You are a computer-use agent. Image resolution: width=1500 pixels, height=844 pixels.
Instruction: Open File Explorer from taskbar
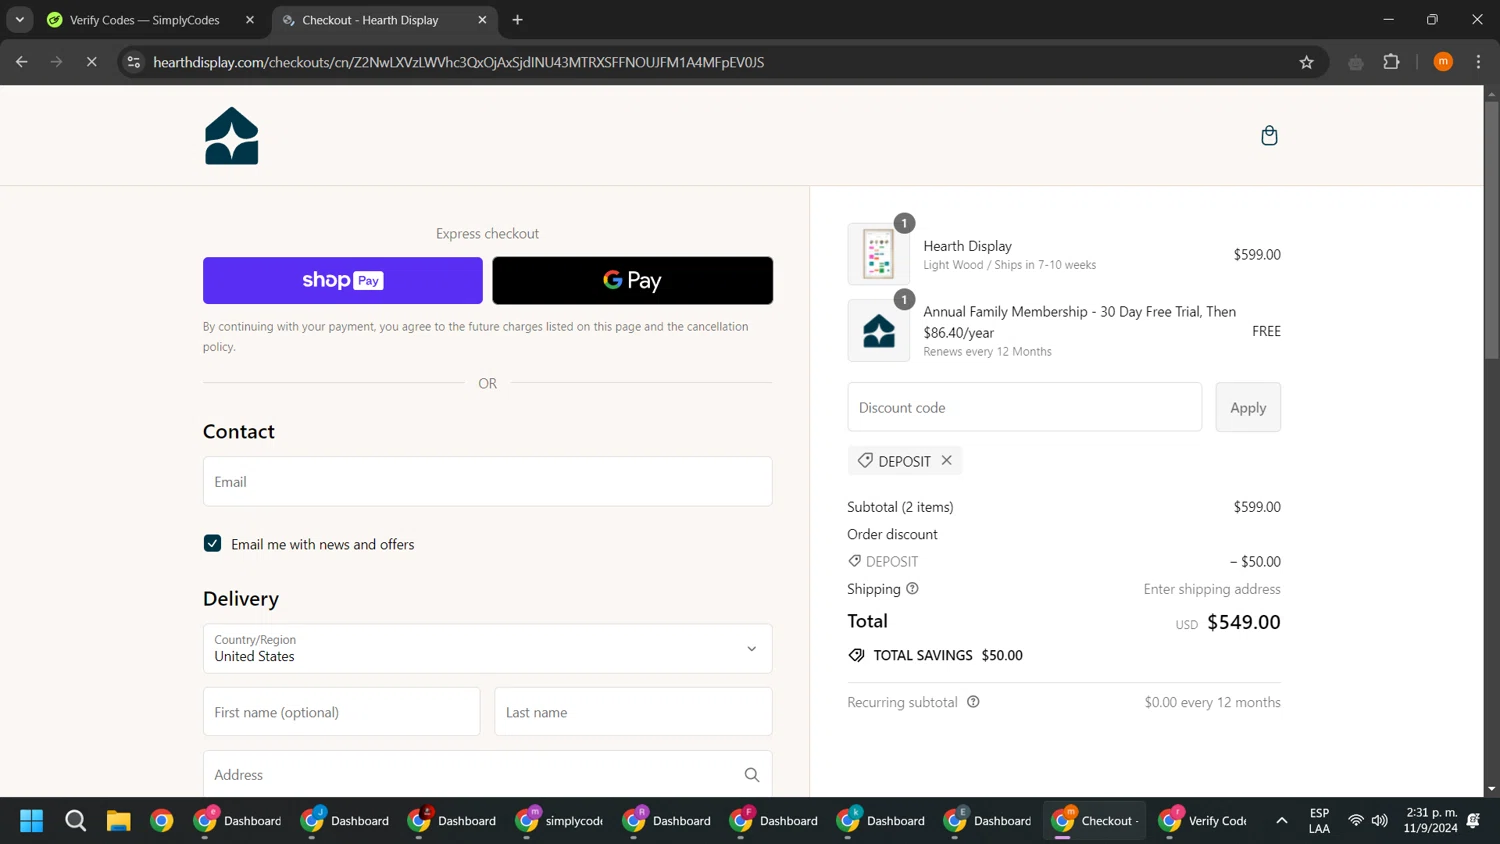coord(118,821)
